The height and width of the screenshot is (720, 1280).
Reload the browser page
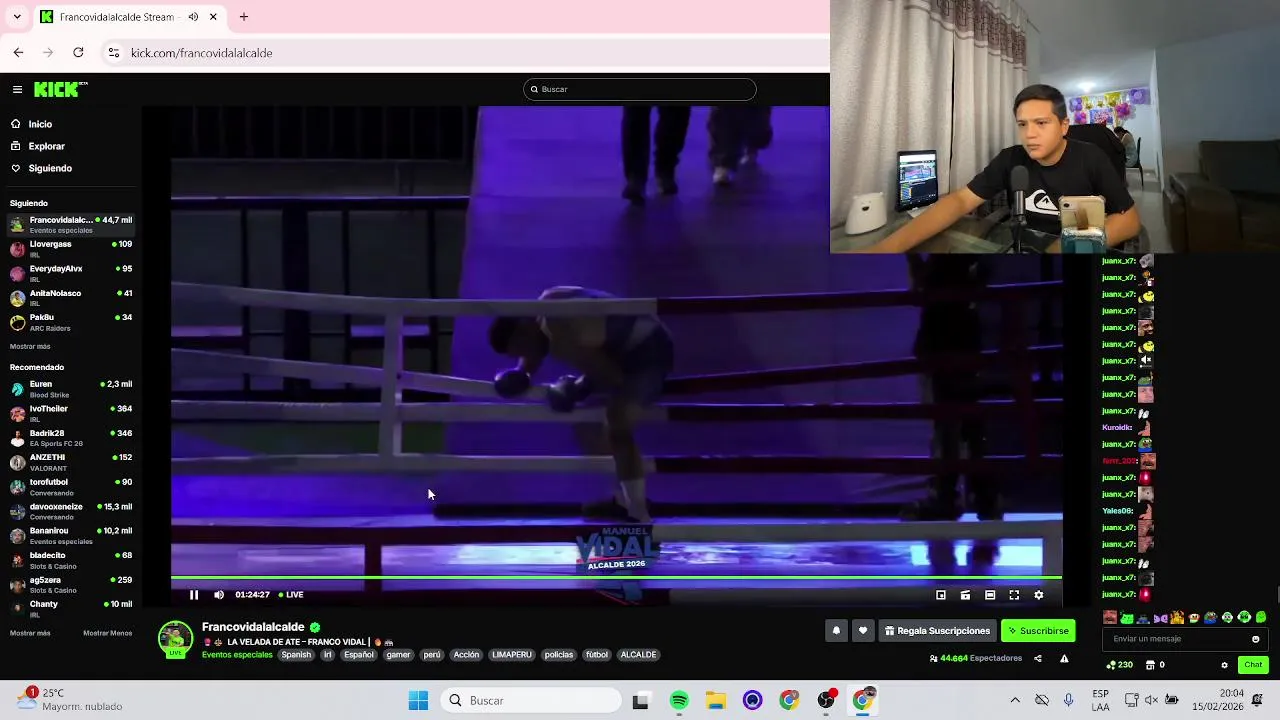(78, 52)
